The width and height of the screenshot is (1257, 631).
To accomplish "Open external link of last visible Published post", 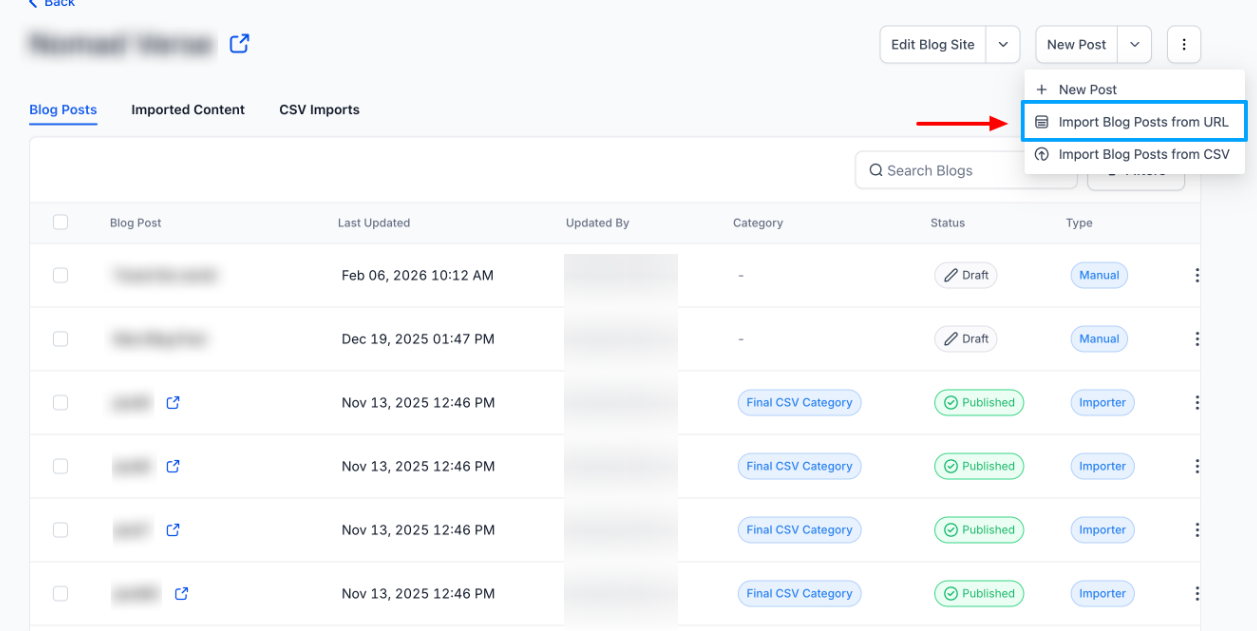I will pyautogui.click(x=181, y=594).
